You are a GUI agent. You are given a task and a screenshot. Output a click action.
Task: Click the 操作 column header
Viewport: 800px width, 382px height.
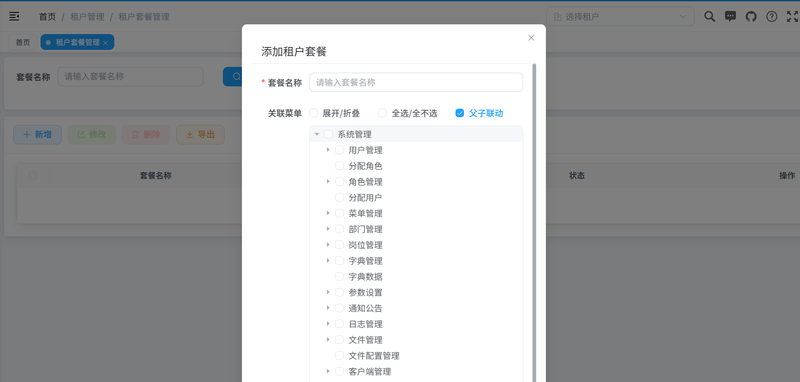[787, 175]
